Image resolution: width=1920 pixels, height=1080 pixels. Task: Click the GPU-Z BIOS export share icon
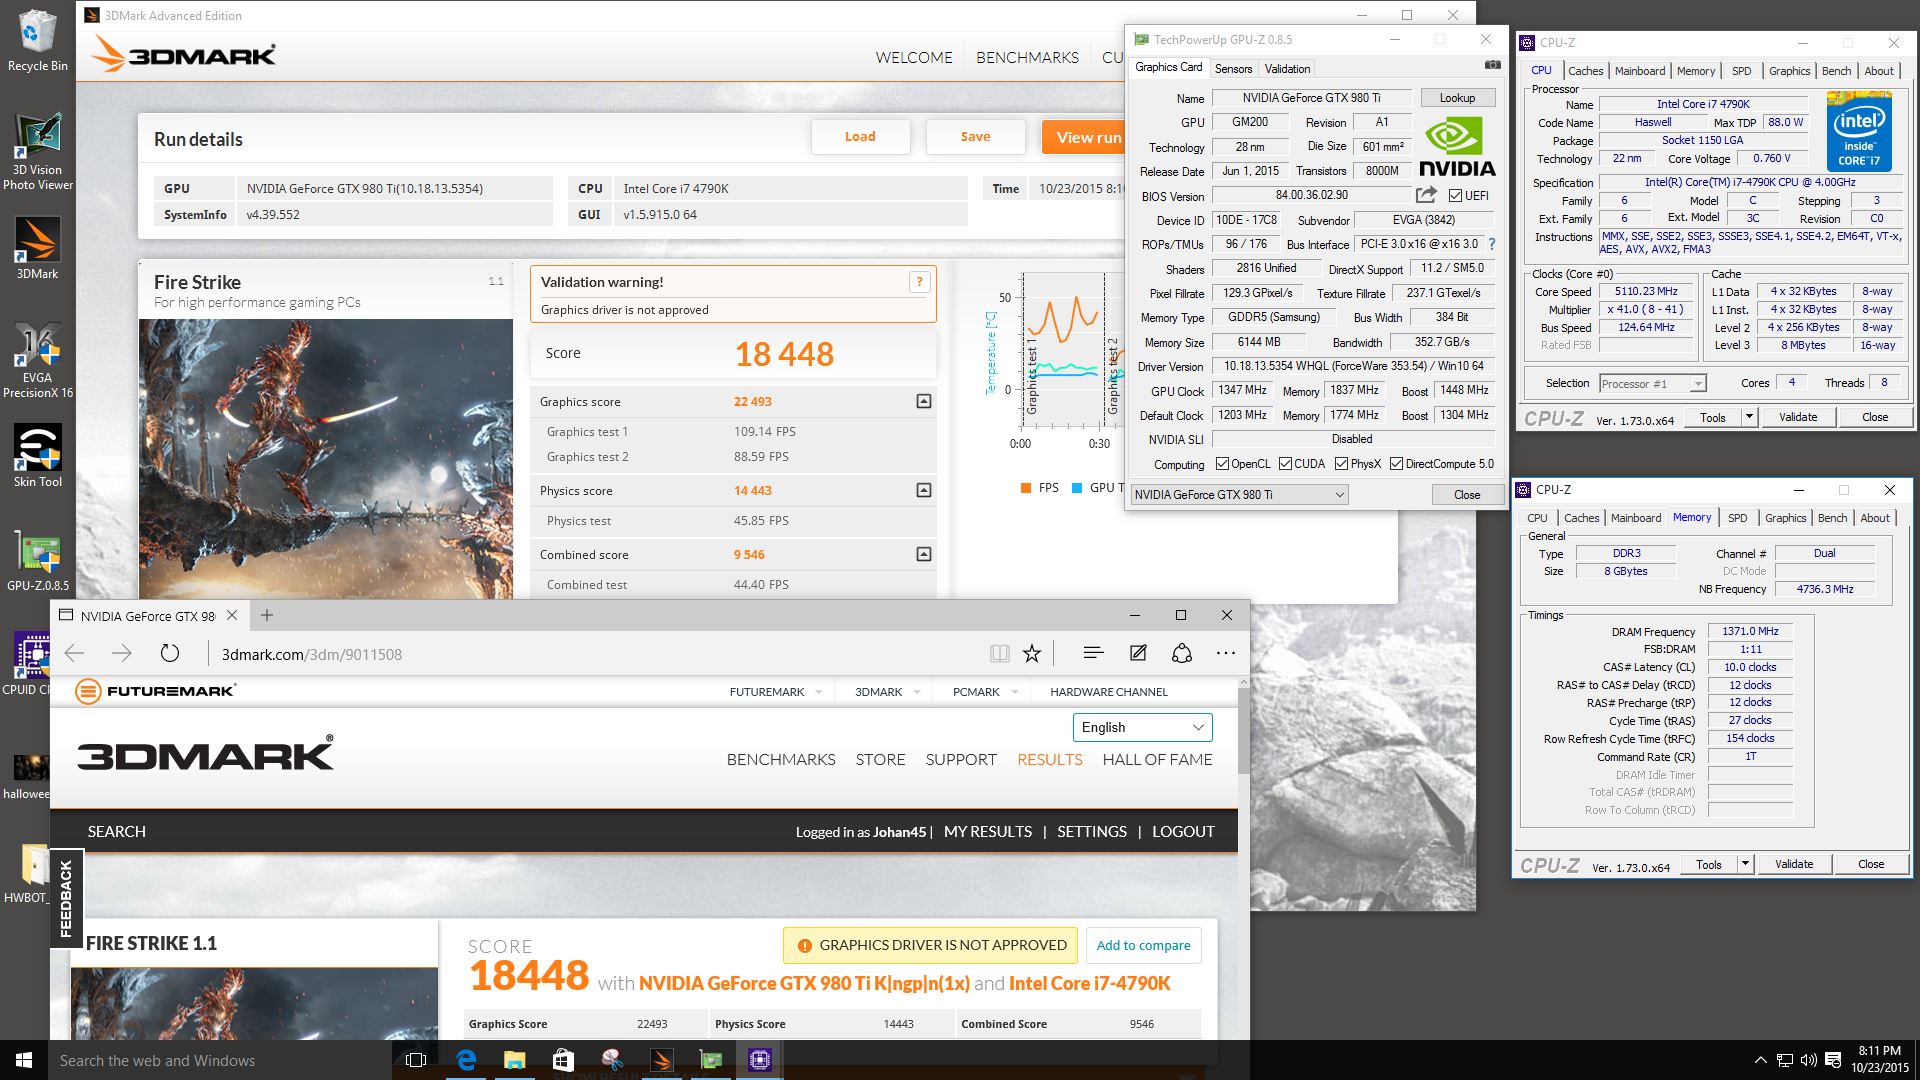click(x=1426, y=195)
